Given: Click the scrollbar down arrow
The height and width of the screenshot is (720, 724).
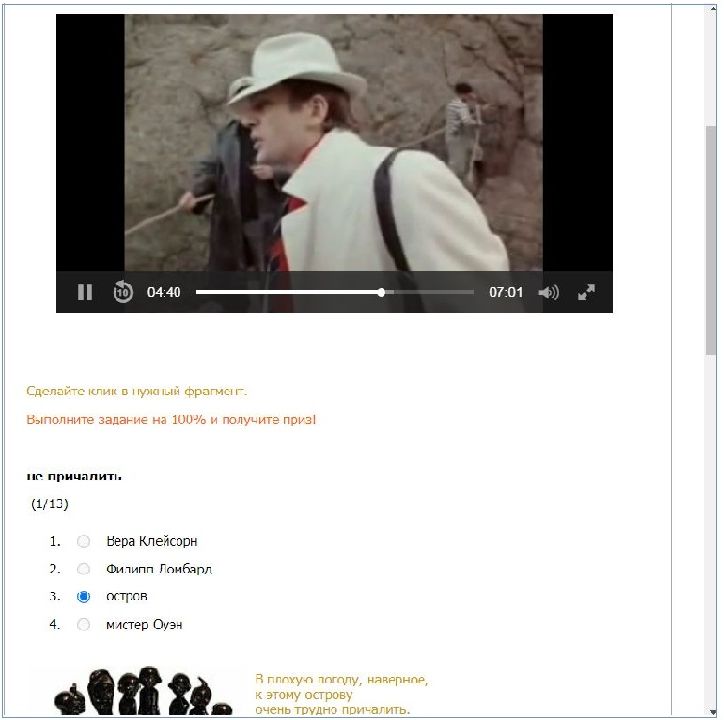Looking at the screenshot, I should [x=711, y=711].
